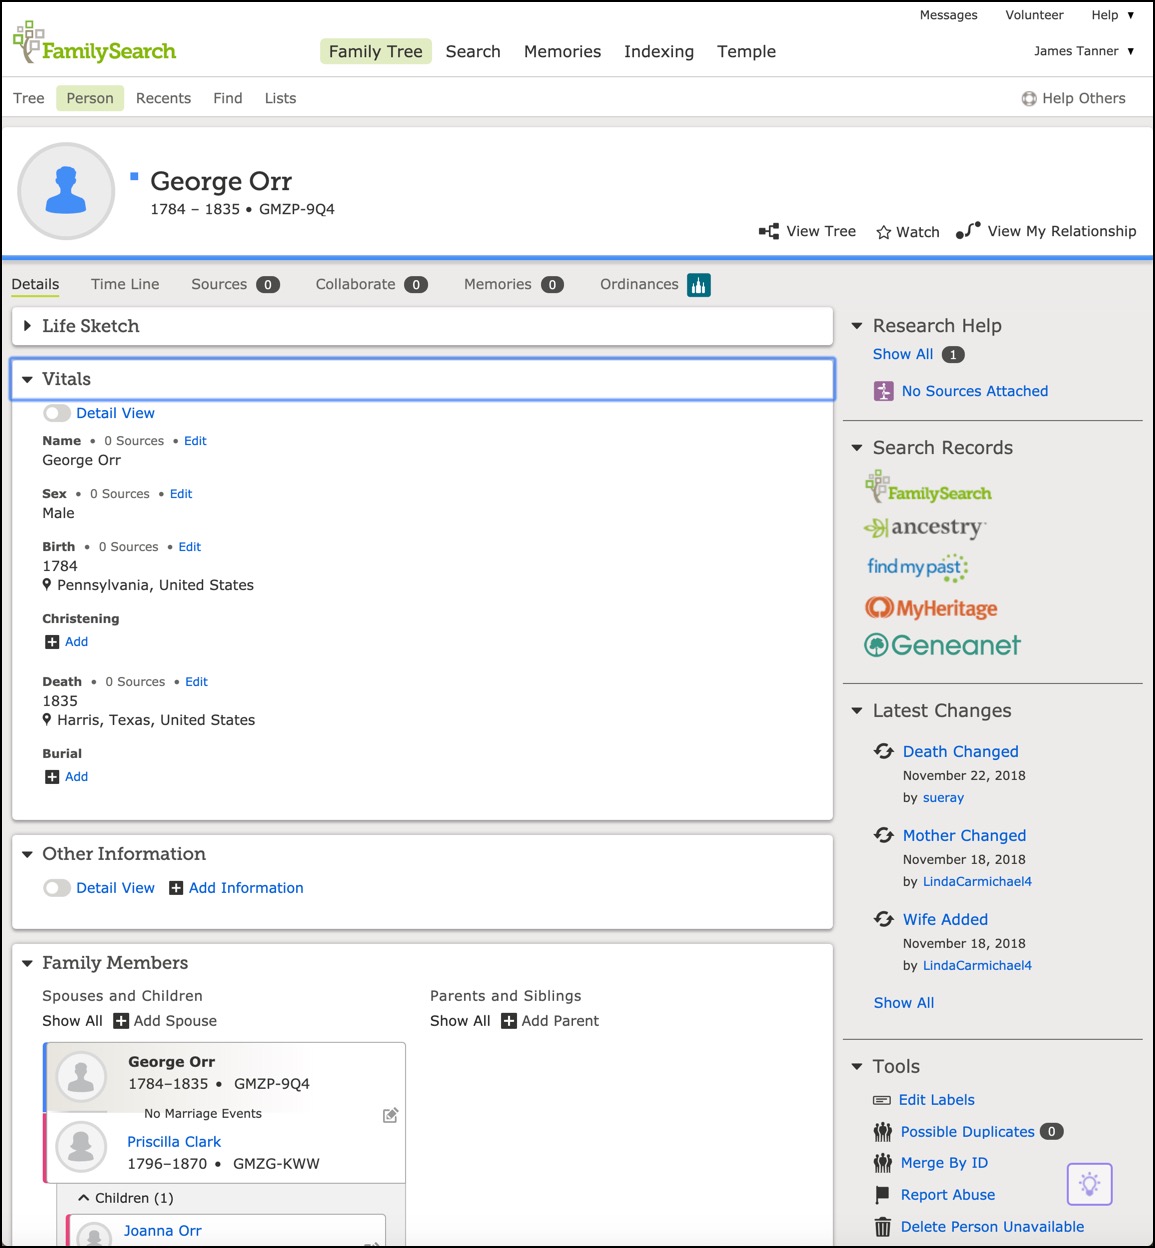Click George Orr's header portrait silhouette
Viewport: 1155px width, 1248px height.
coord(66,191)
